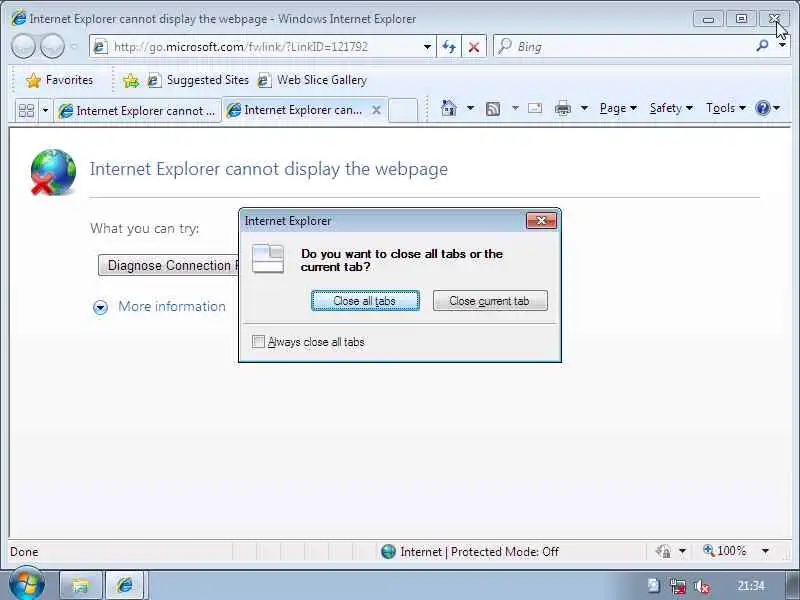The height and width of the screenshot is (600, 800).
Task: Click the network status tray icon
Action: (678, 587)
